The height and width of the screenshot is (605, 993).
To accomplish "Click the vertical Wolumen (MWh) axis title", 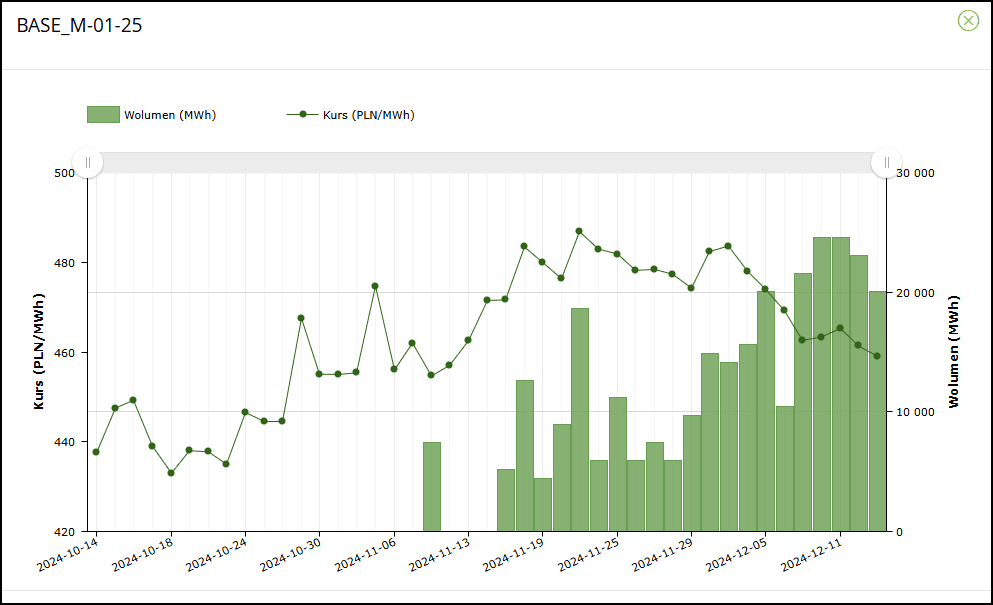I will [953, 351].
